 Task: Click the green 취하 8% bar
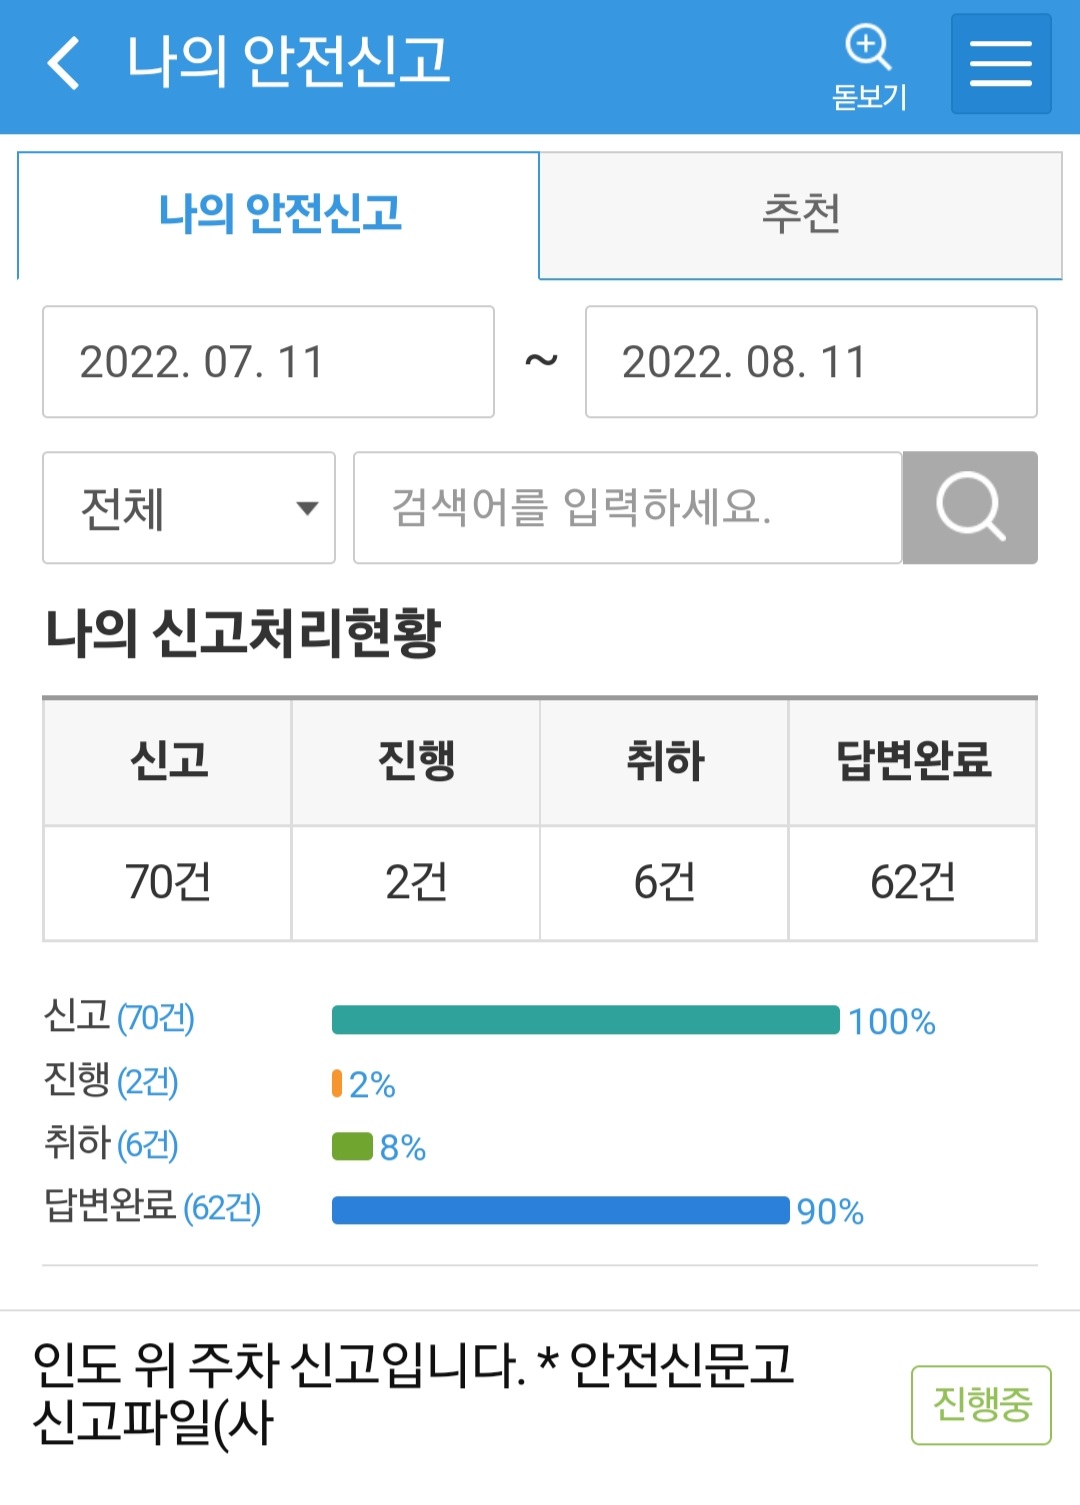pos(352,1146)
